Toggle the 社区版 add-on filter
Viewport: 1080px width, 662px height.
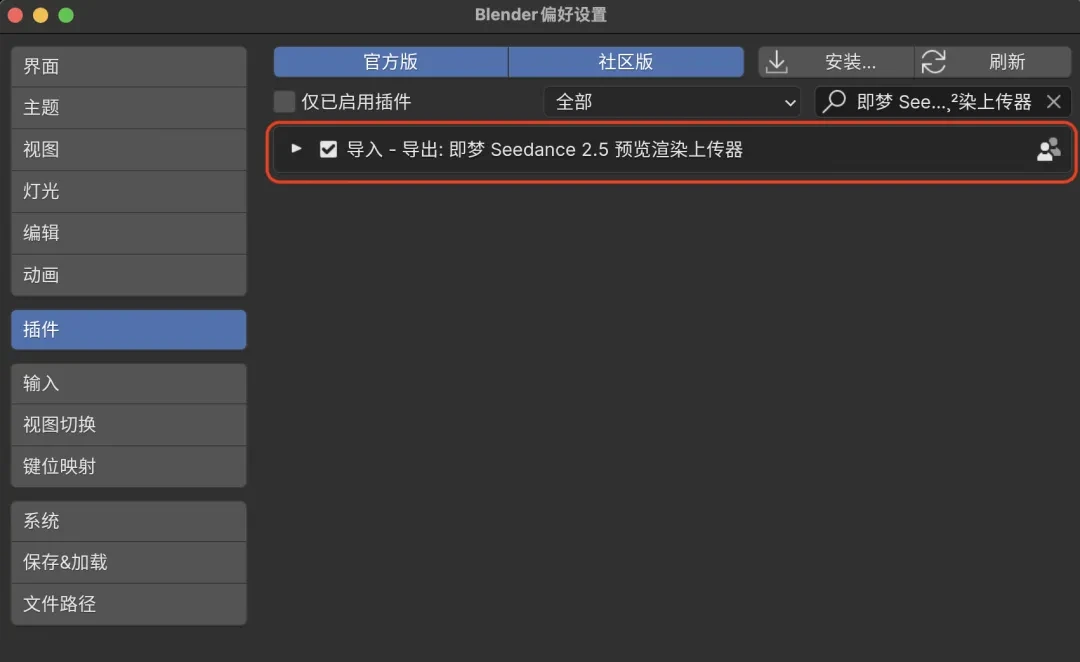[x=626, y=62]
